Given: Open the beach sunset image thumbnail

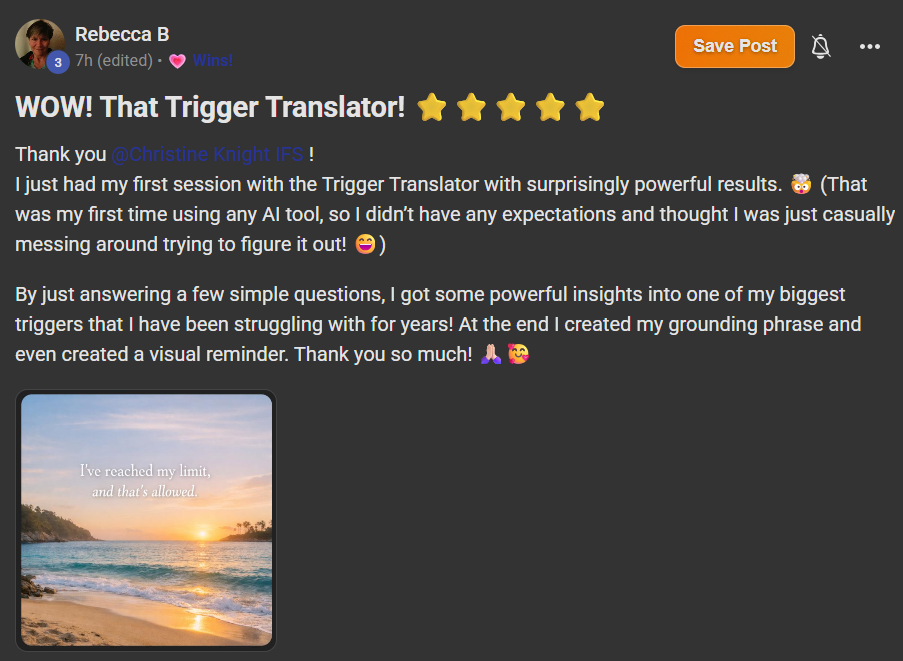Looking at the screenshot, I should tap(146, 520).
